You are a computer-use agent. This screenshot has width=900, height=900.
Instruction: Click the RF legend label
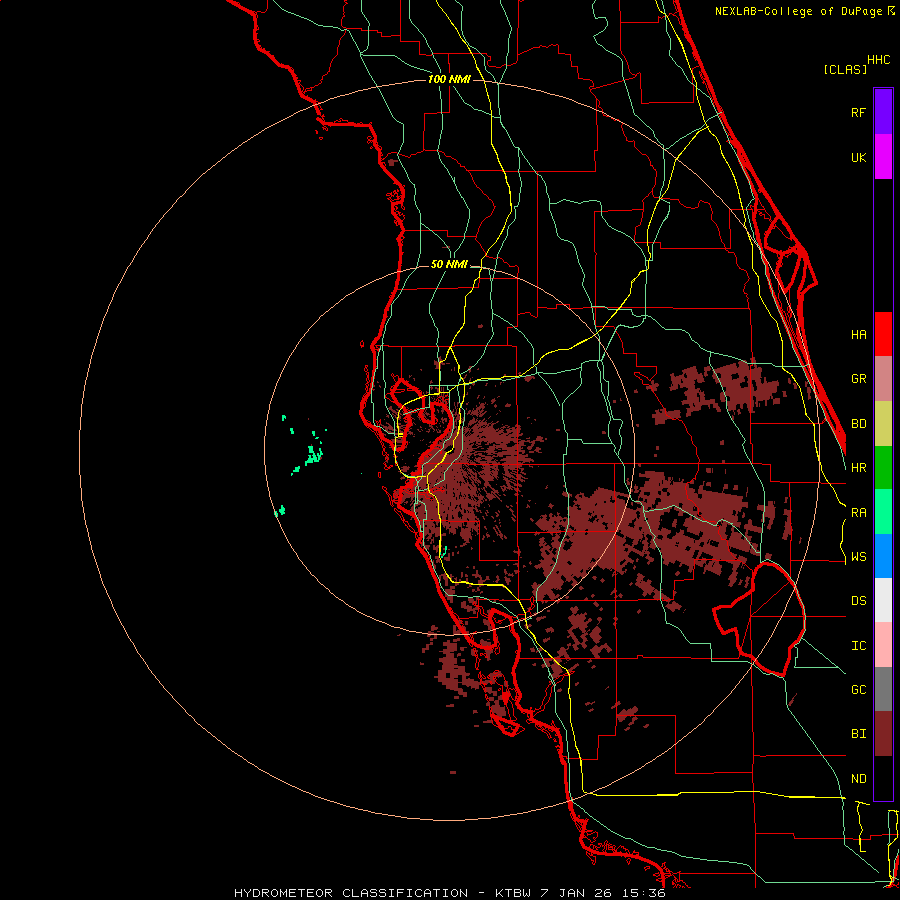coord(858,112)
